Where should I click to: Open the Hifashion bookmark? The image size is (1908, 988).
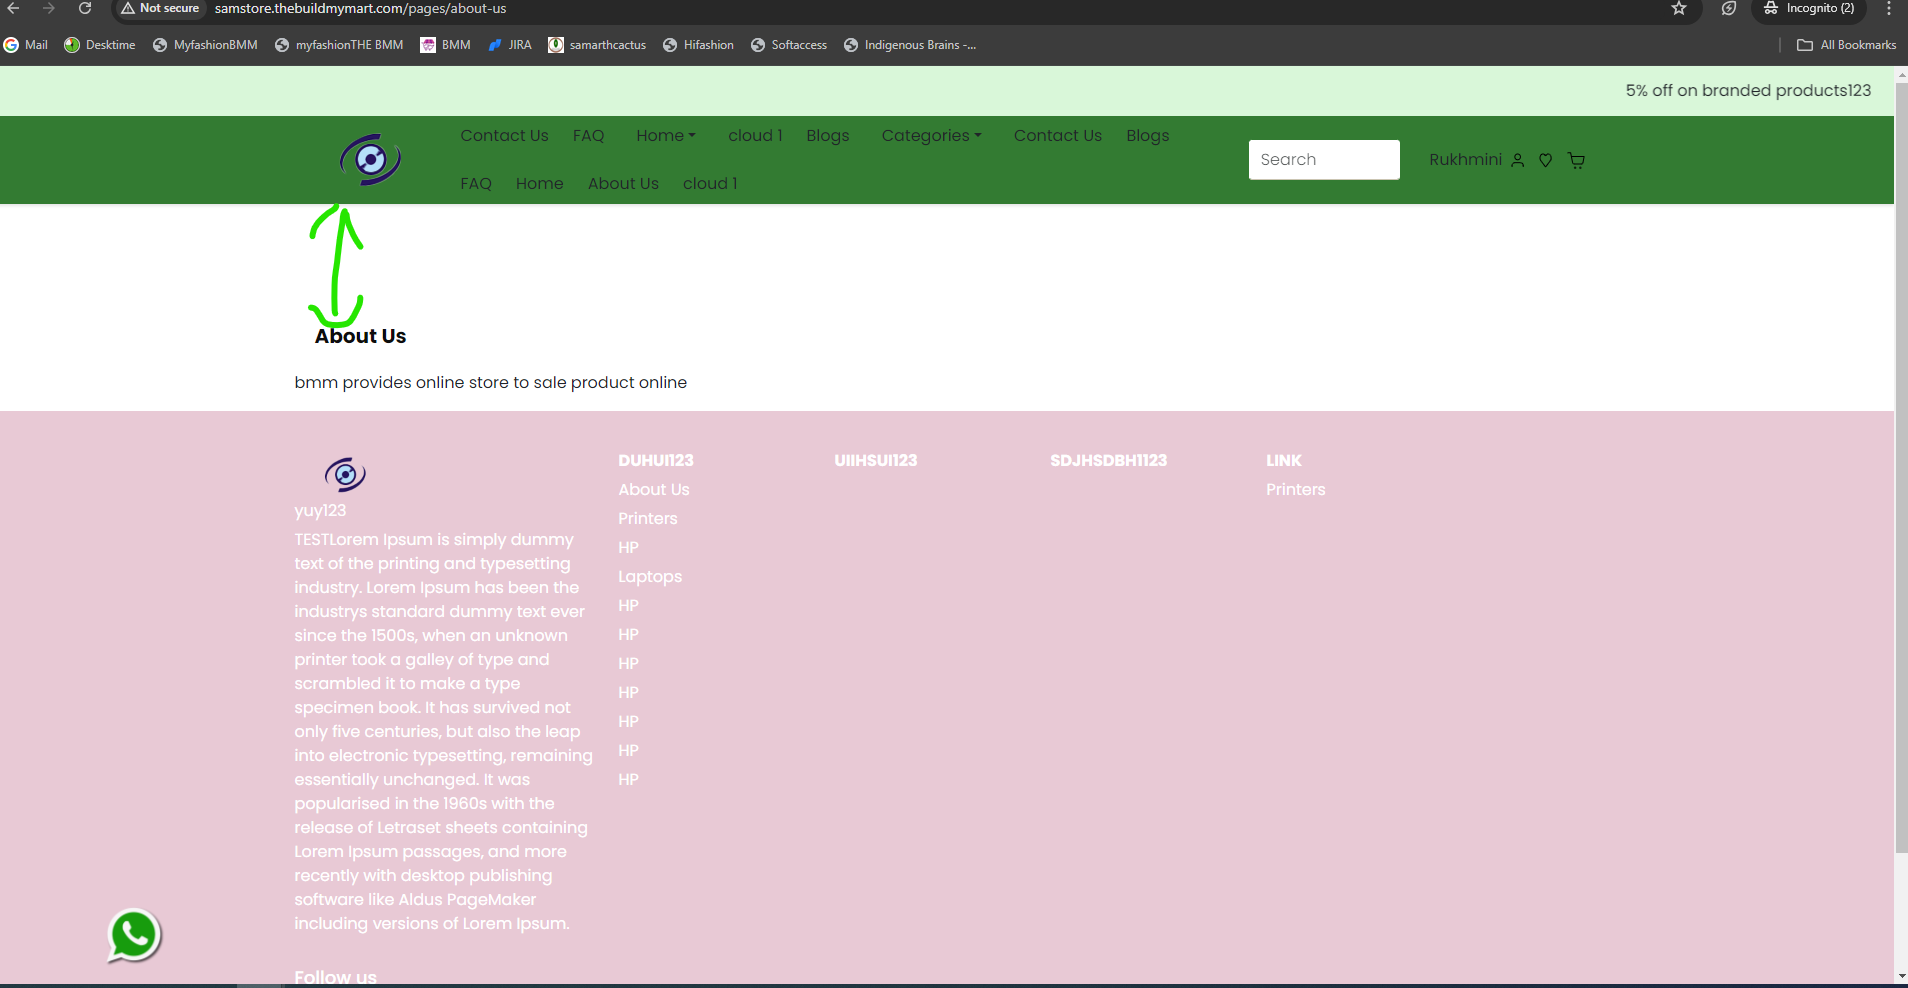coord(698,45)
